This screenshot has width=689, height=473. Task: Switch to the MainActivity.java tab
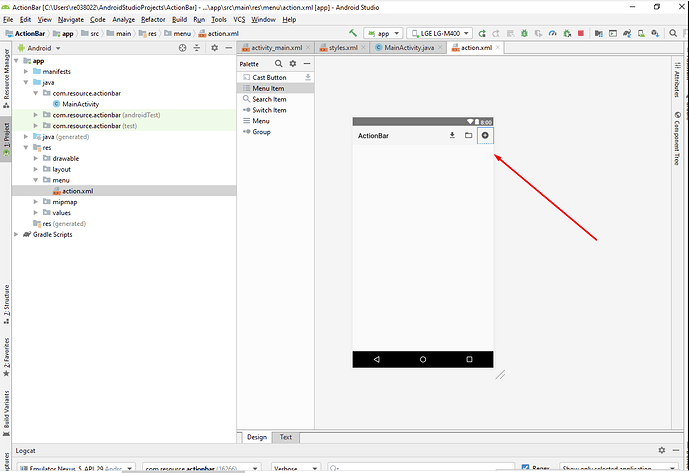409,47
